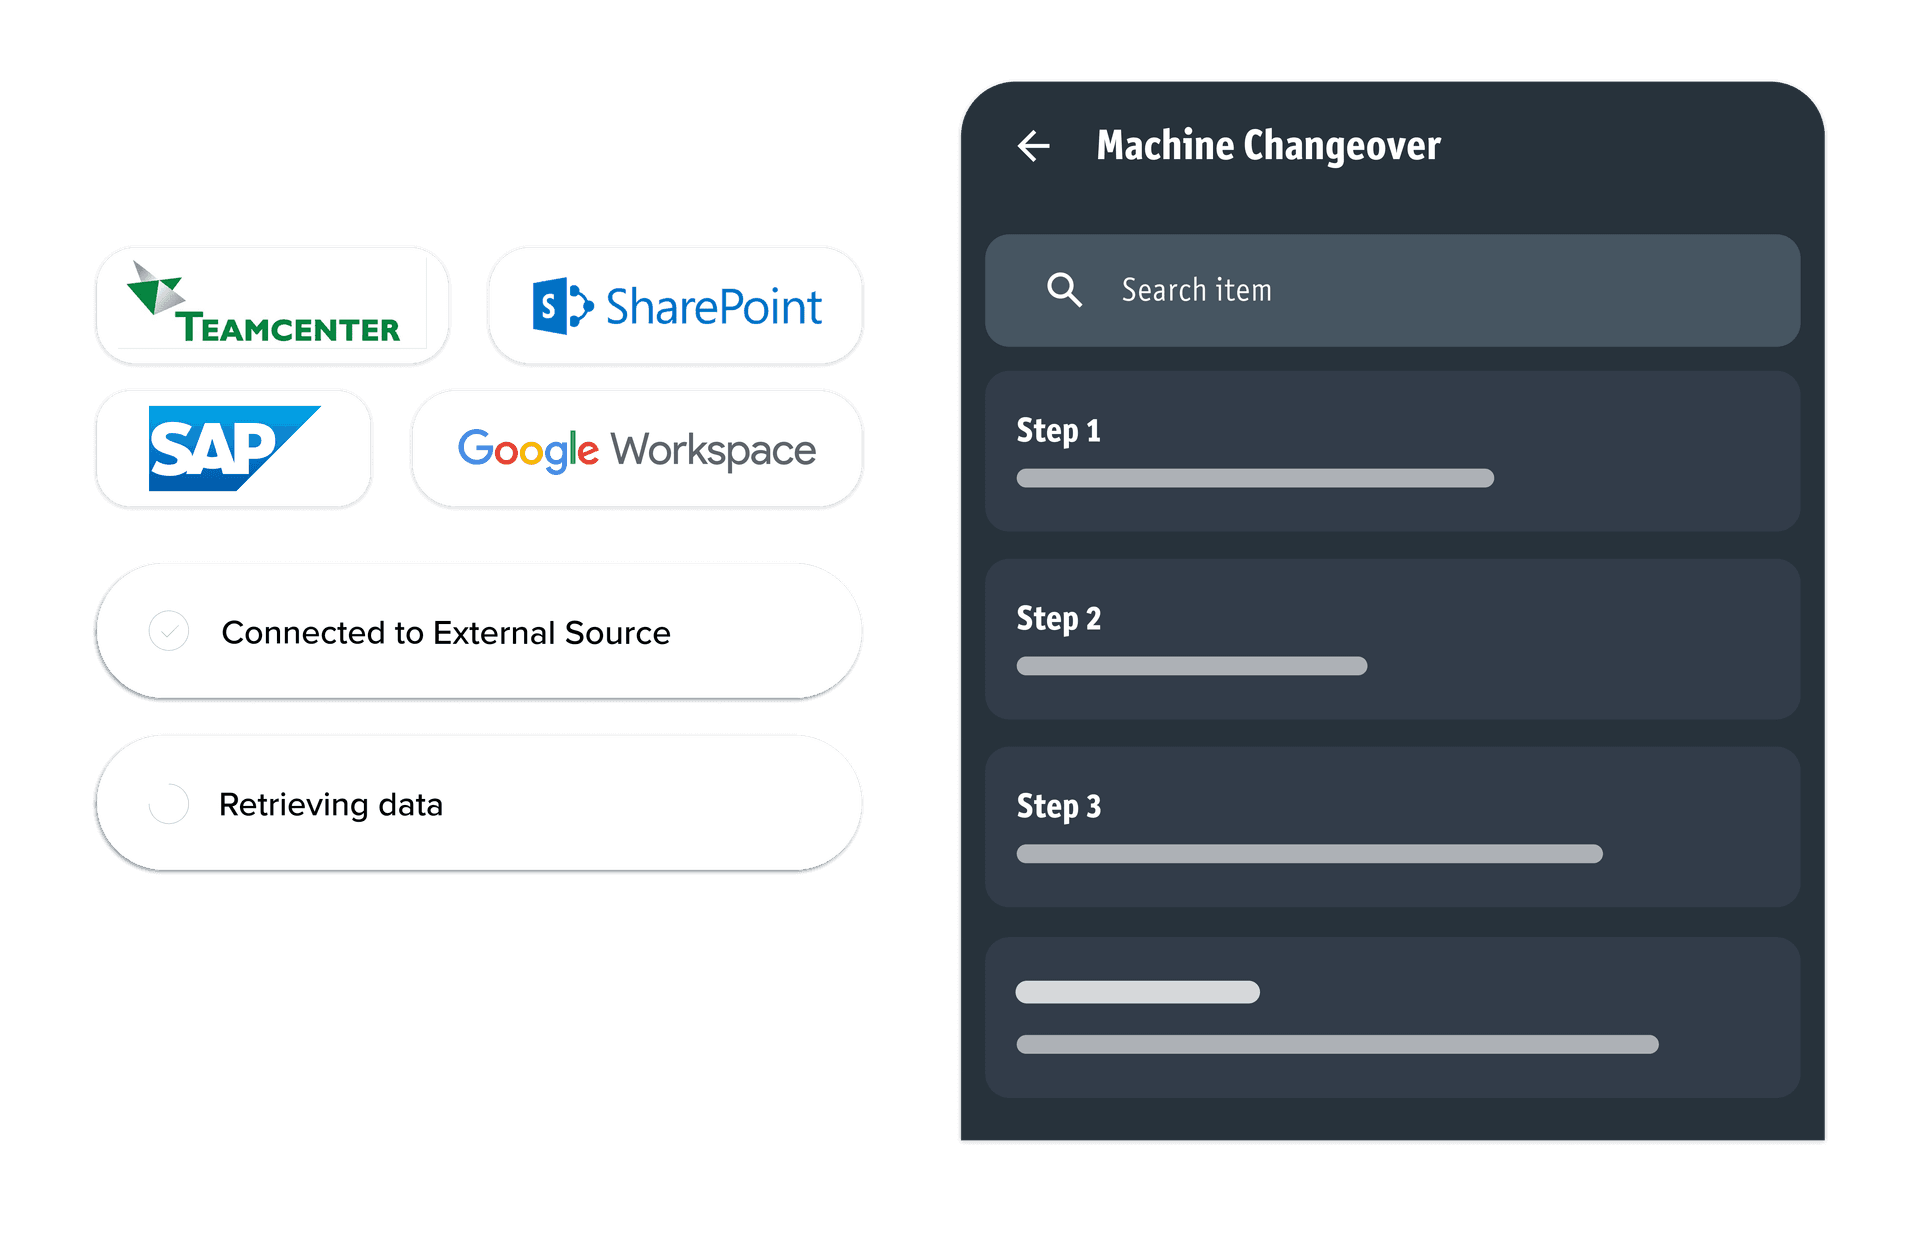Open the unlabeled placeholder card below Step 3

[1392, 1017]
